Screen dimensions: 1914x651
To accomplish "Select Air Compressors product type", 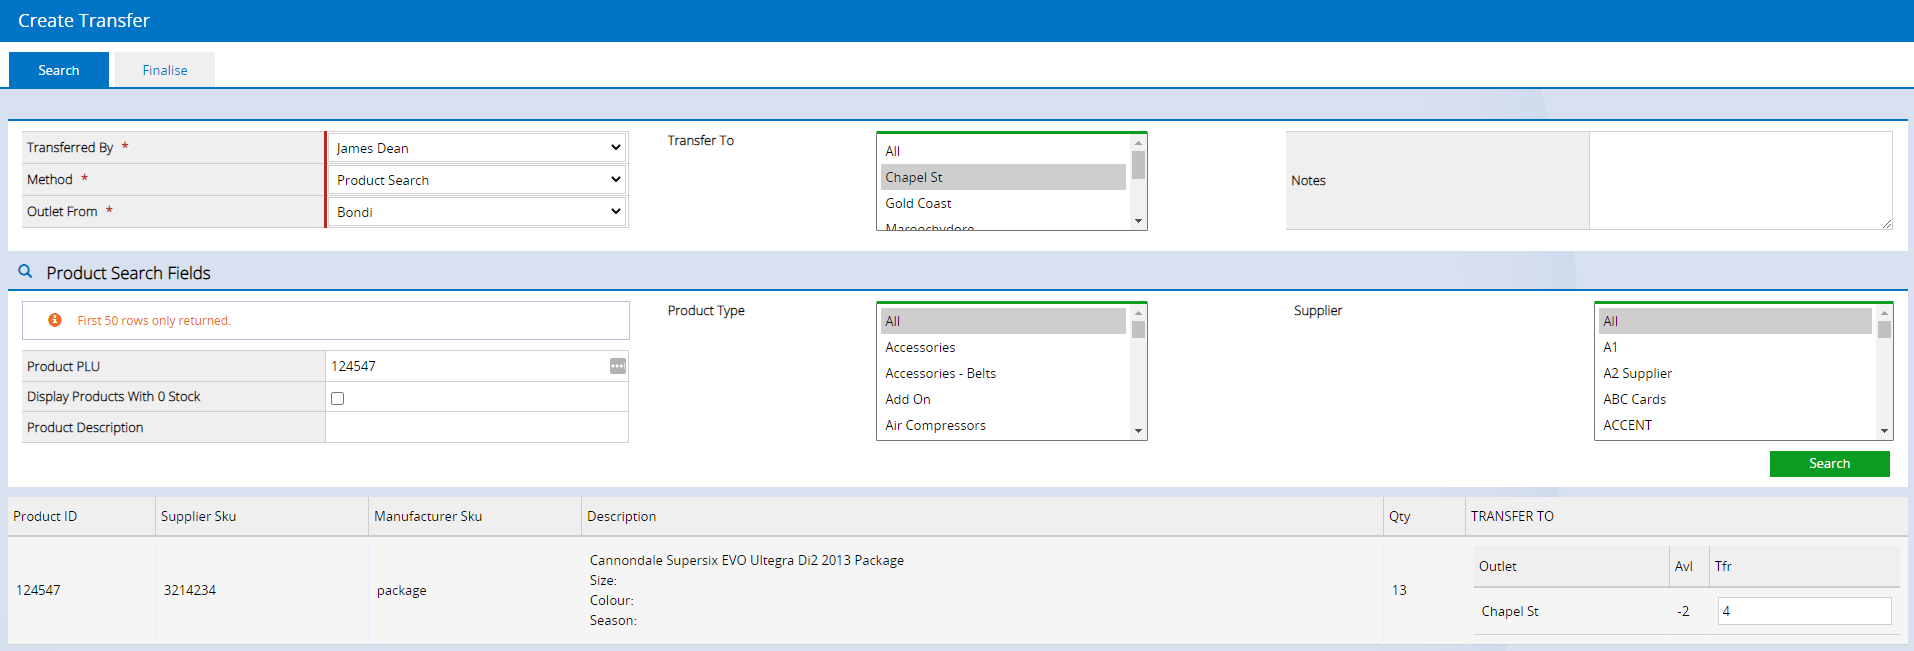I will [x=1003, y=425].
